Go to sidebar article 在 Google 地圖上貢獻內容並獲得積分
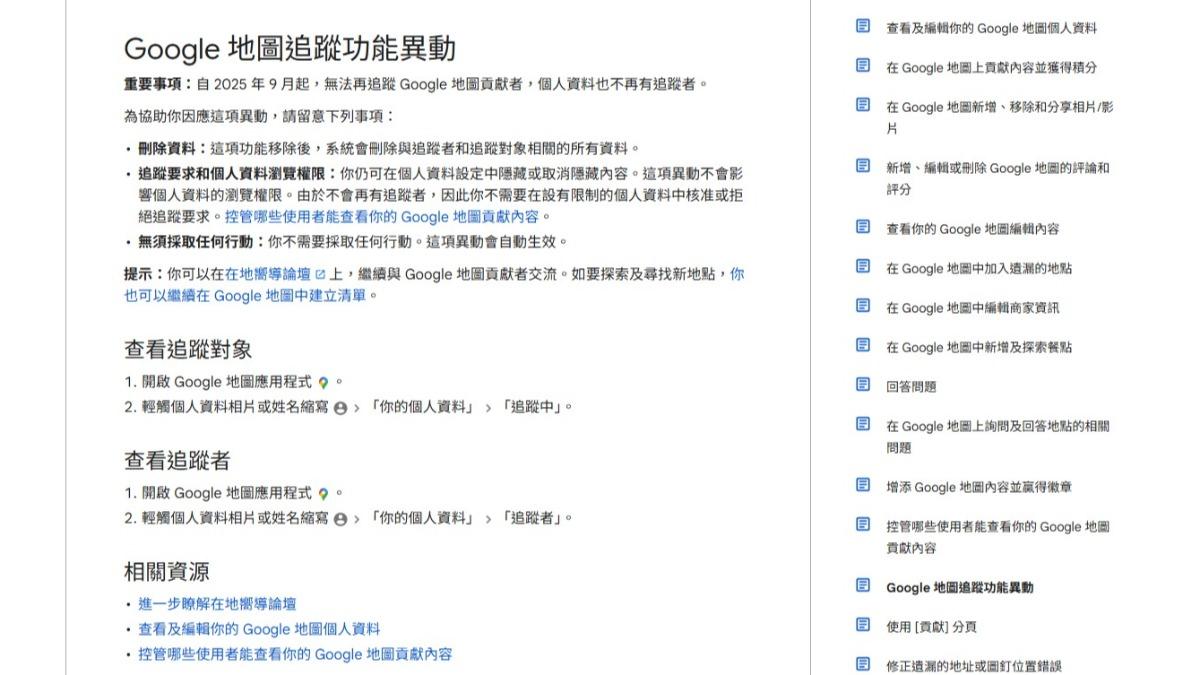The height and width of the screenshot is (675, 1200). coord(991,68)
